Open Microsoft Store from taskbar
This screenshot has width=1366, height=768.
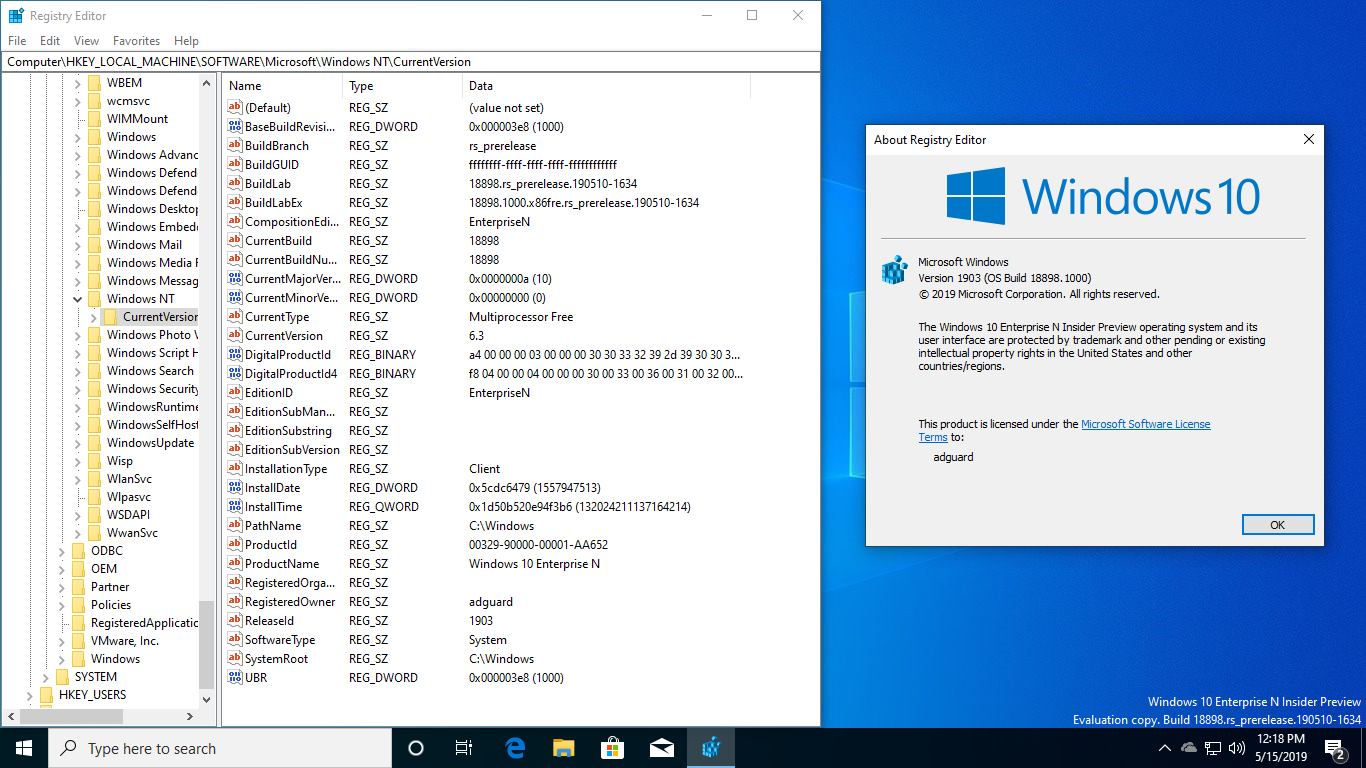[x=613, y=748]
